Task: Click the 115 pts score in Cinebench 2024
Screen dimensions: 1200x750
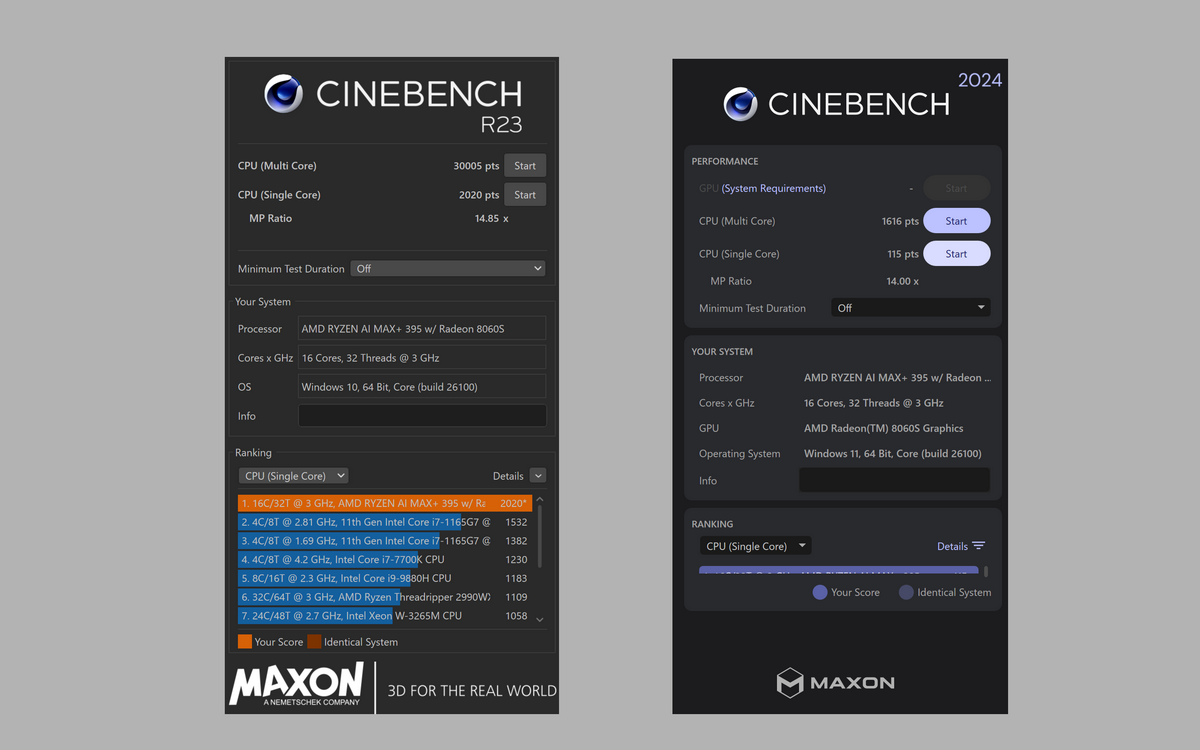Action: [x=903, y=254]
